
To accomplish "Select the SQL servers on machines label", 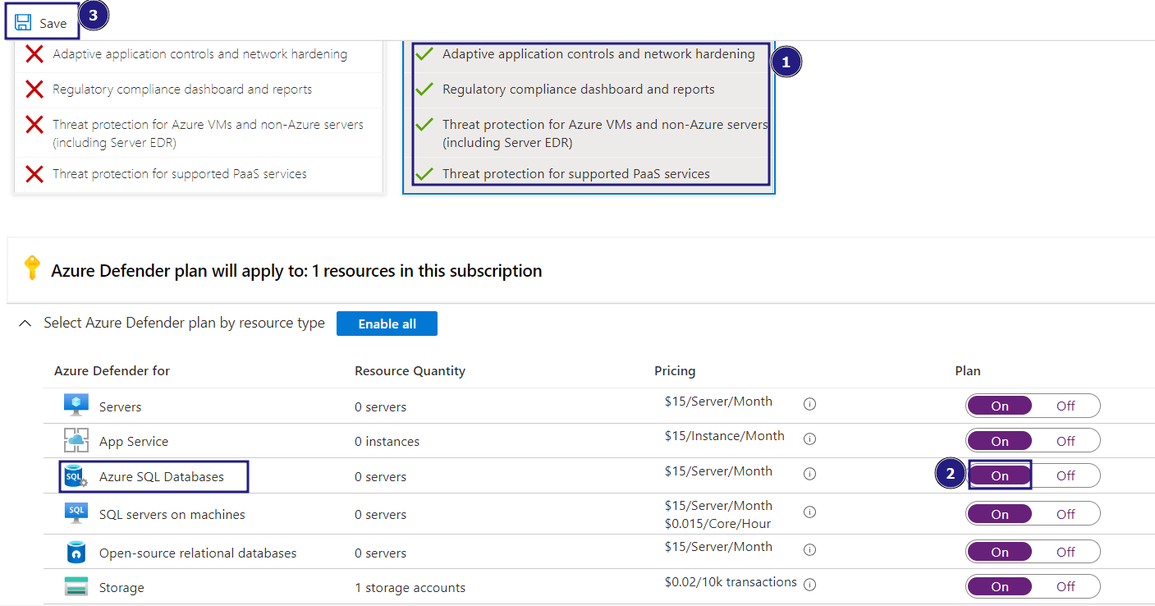I will coord(172,514).
